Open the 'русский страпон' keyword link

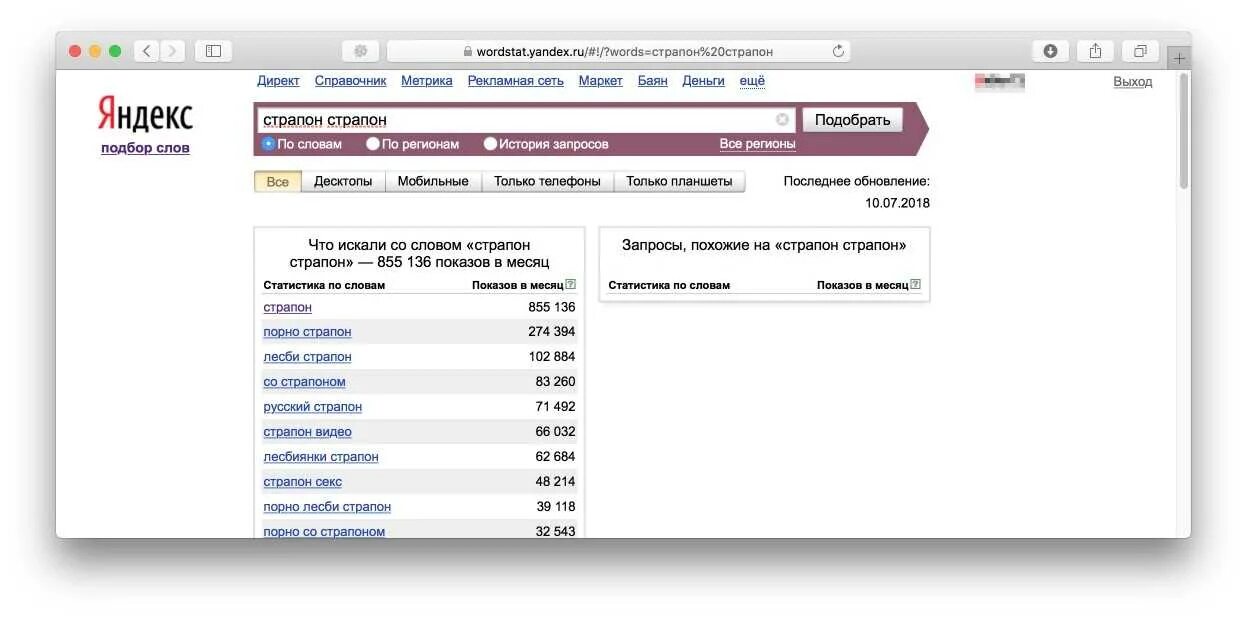pyautogui.click(x=313, y=407)
